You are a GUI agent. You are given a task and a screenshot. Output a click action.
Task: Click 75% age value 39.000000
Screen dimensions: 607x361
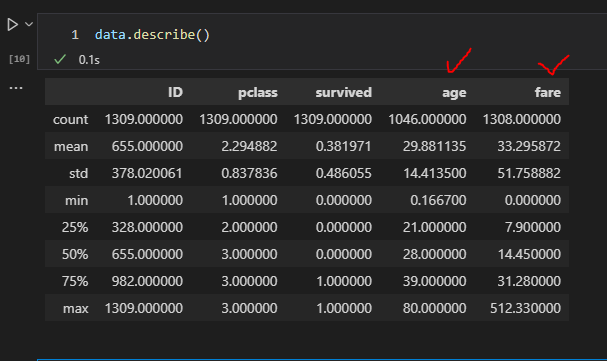pos(434,281)
